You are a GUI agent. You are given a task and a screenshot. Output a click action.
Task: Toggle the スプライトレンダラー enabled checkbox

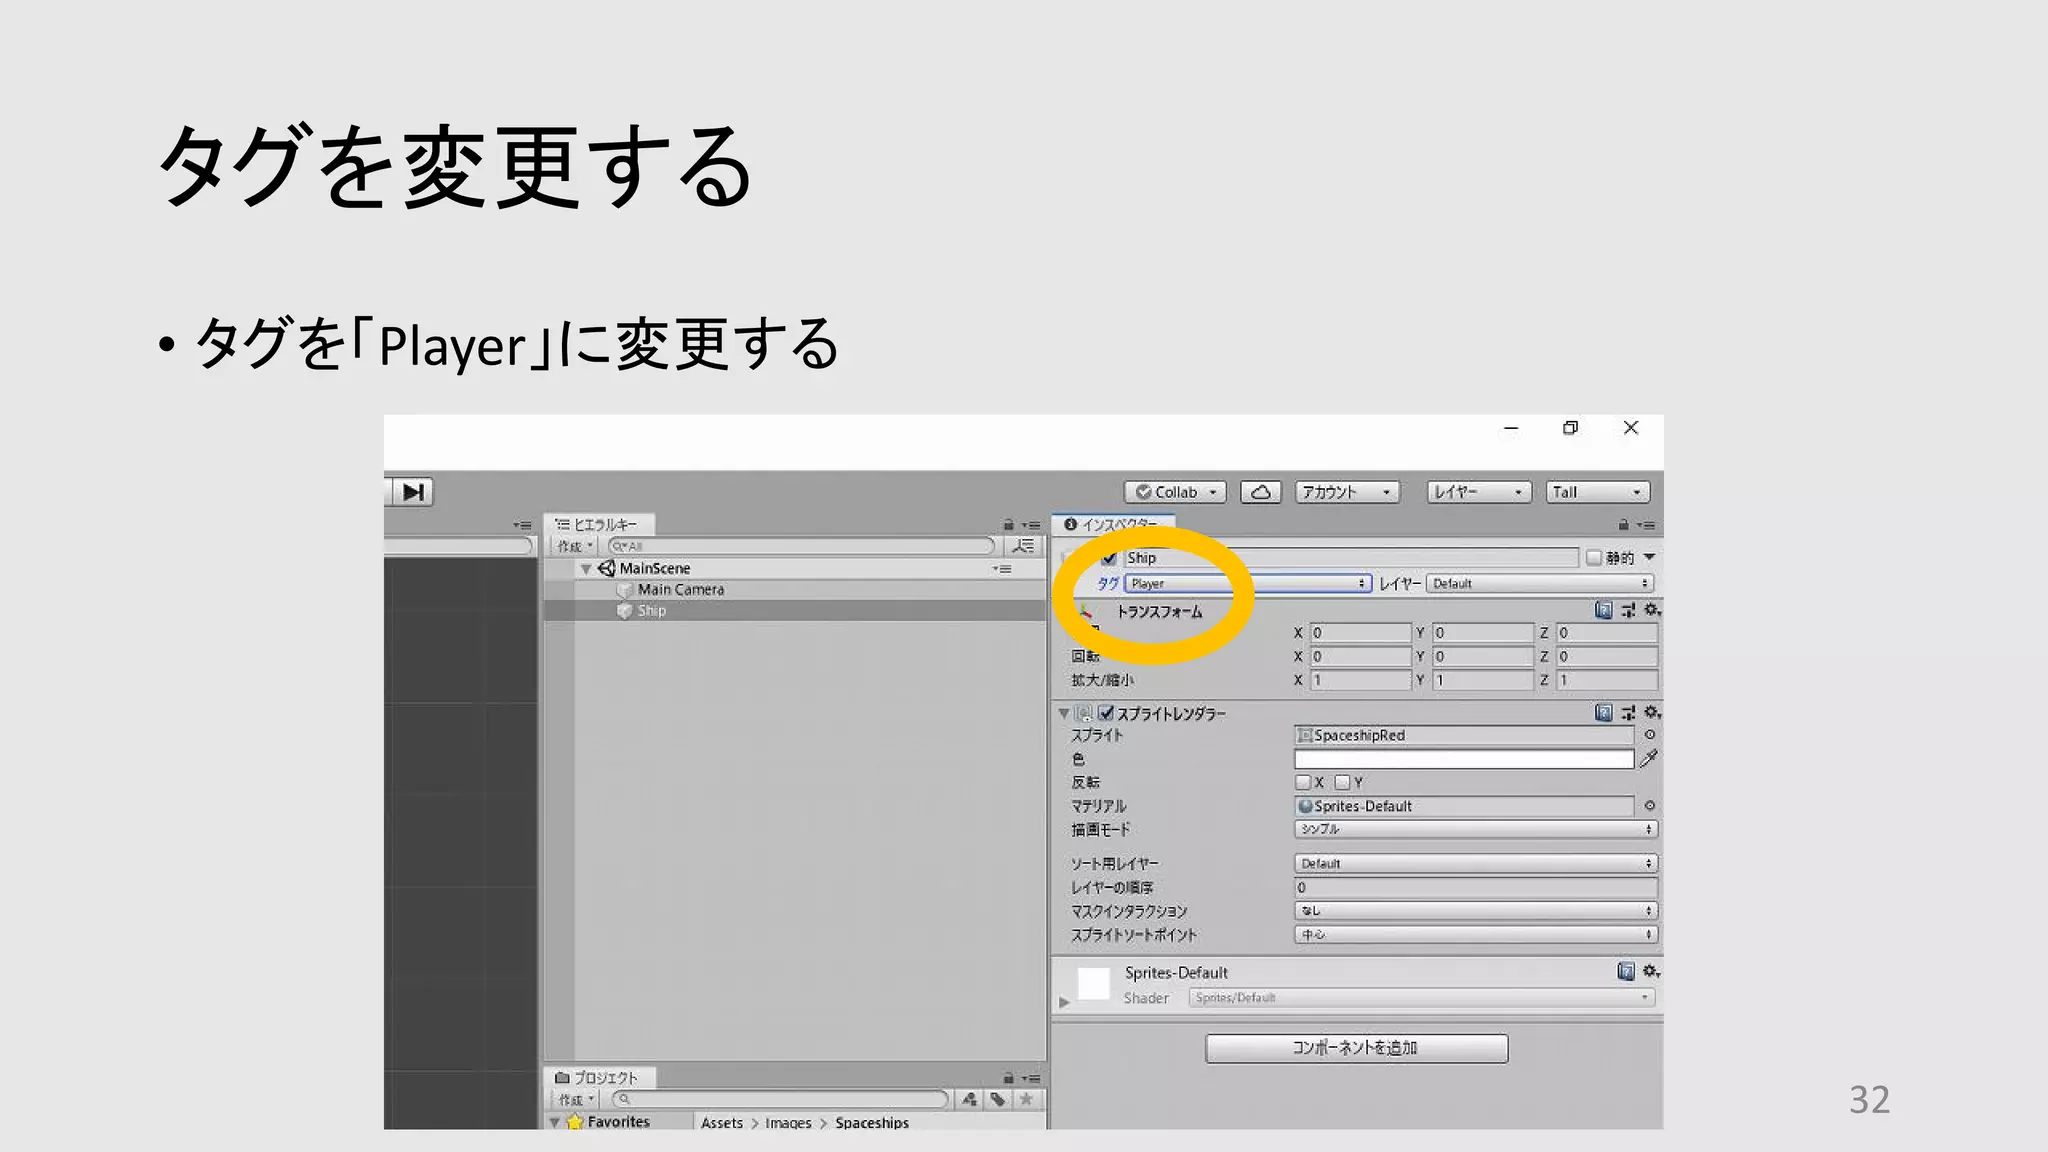click(1106, 713)
